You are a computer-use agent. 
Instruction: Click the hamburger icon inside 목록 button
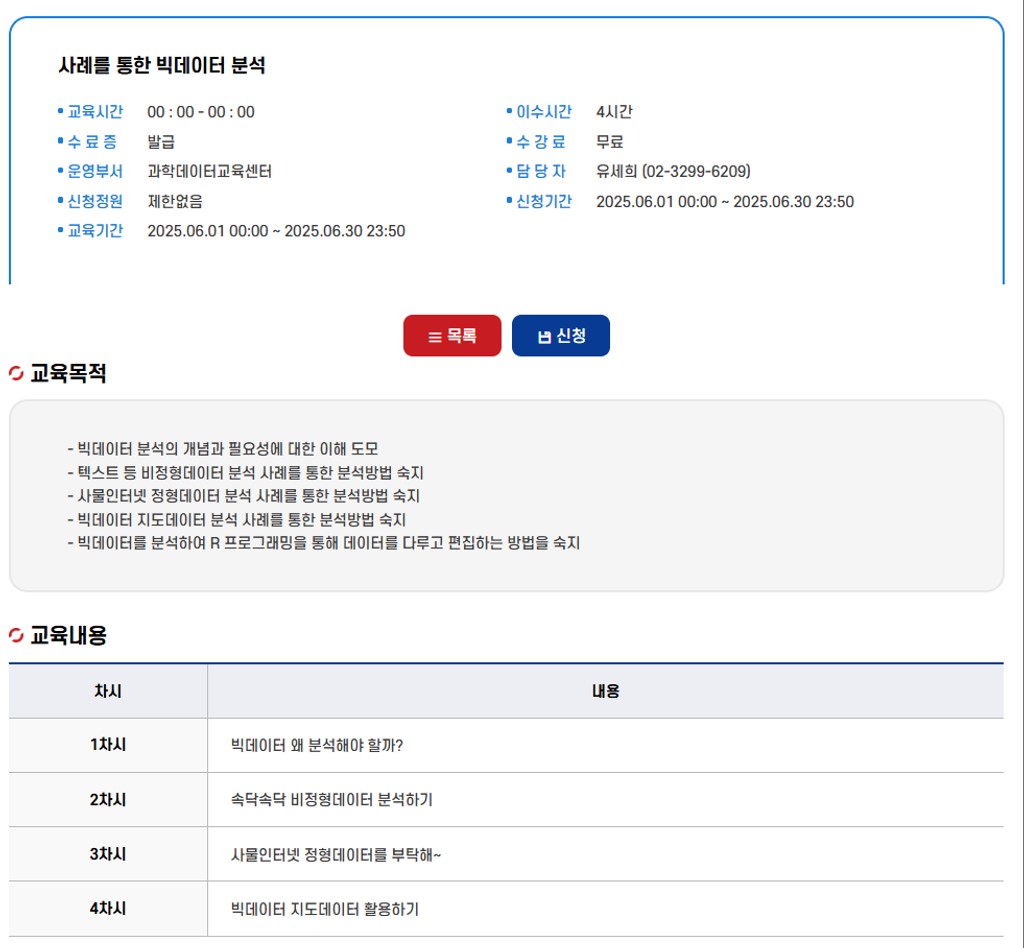(435, 337)
